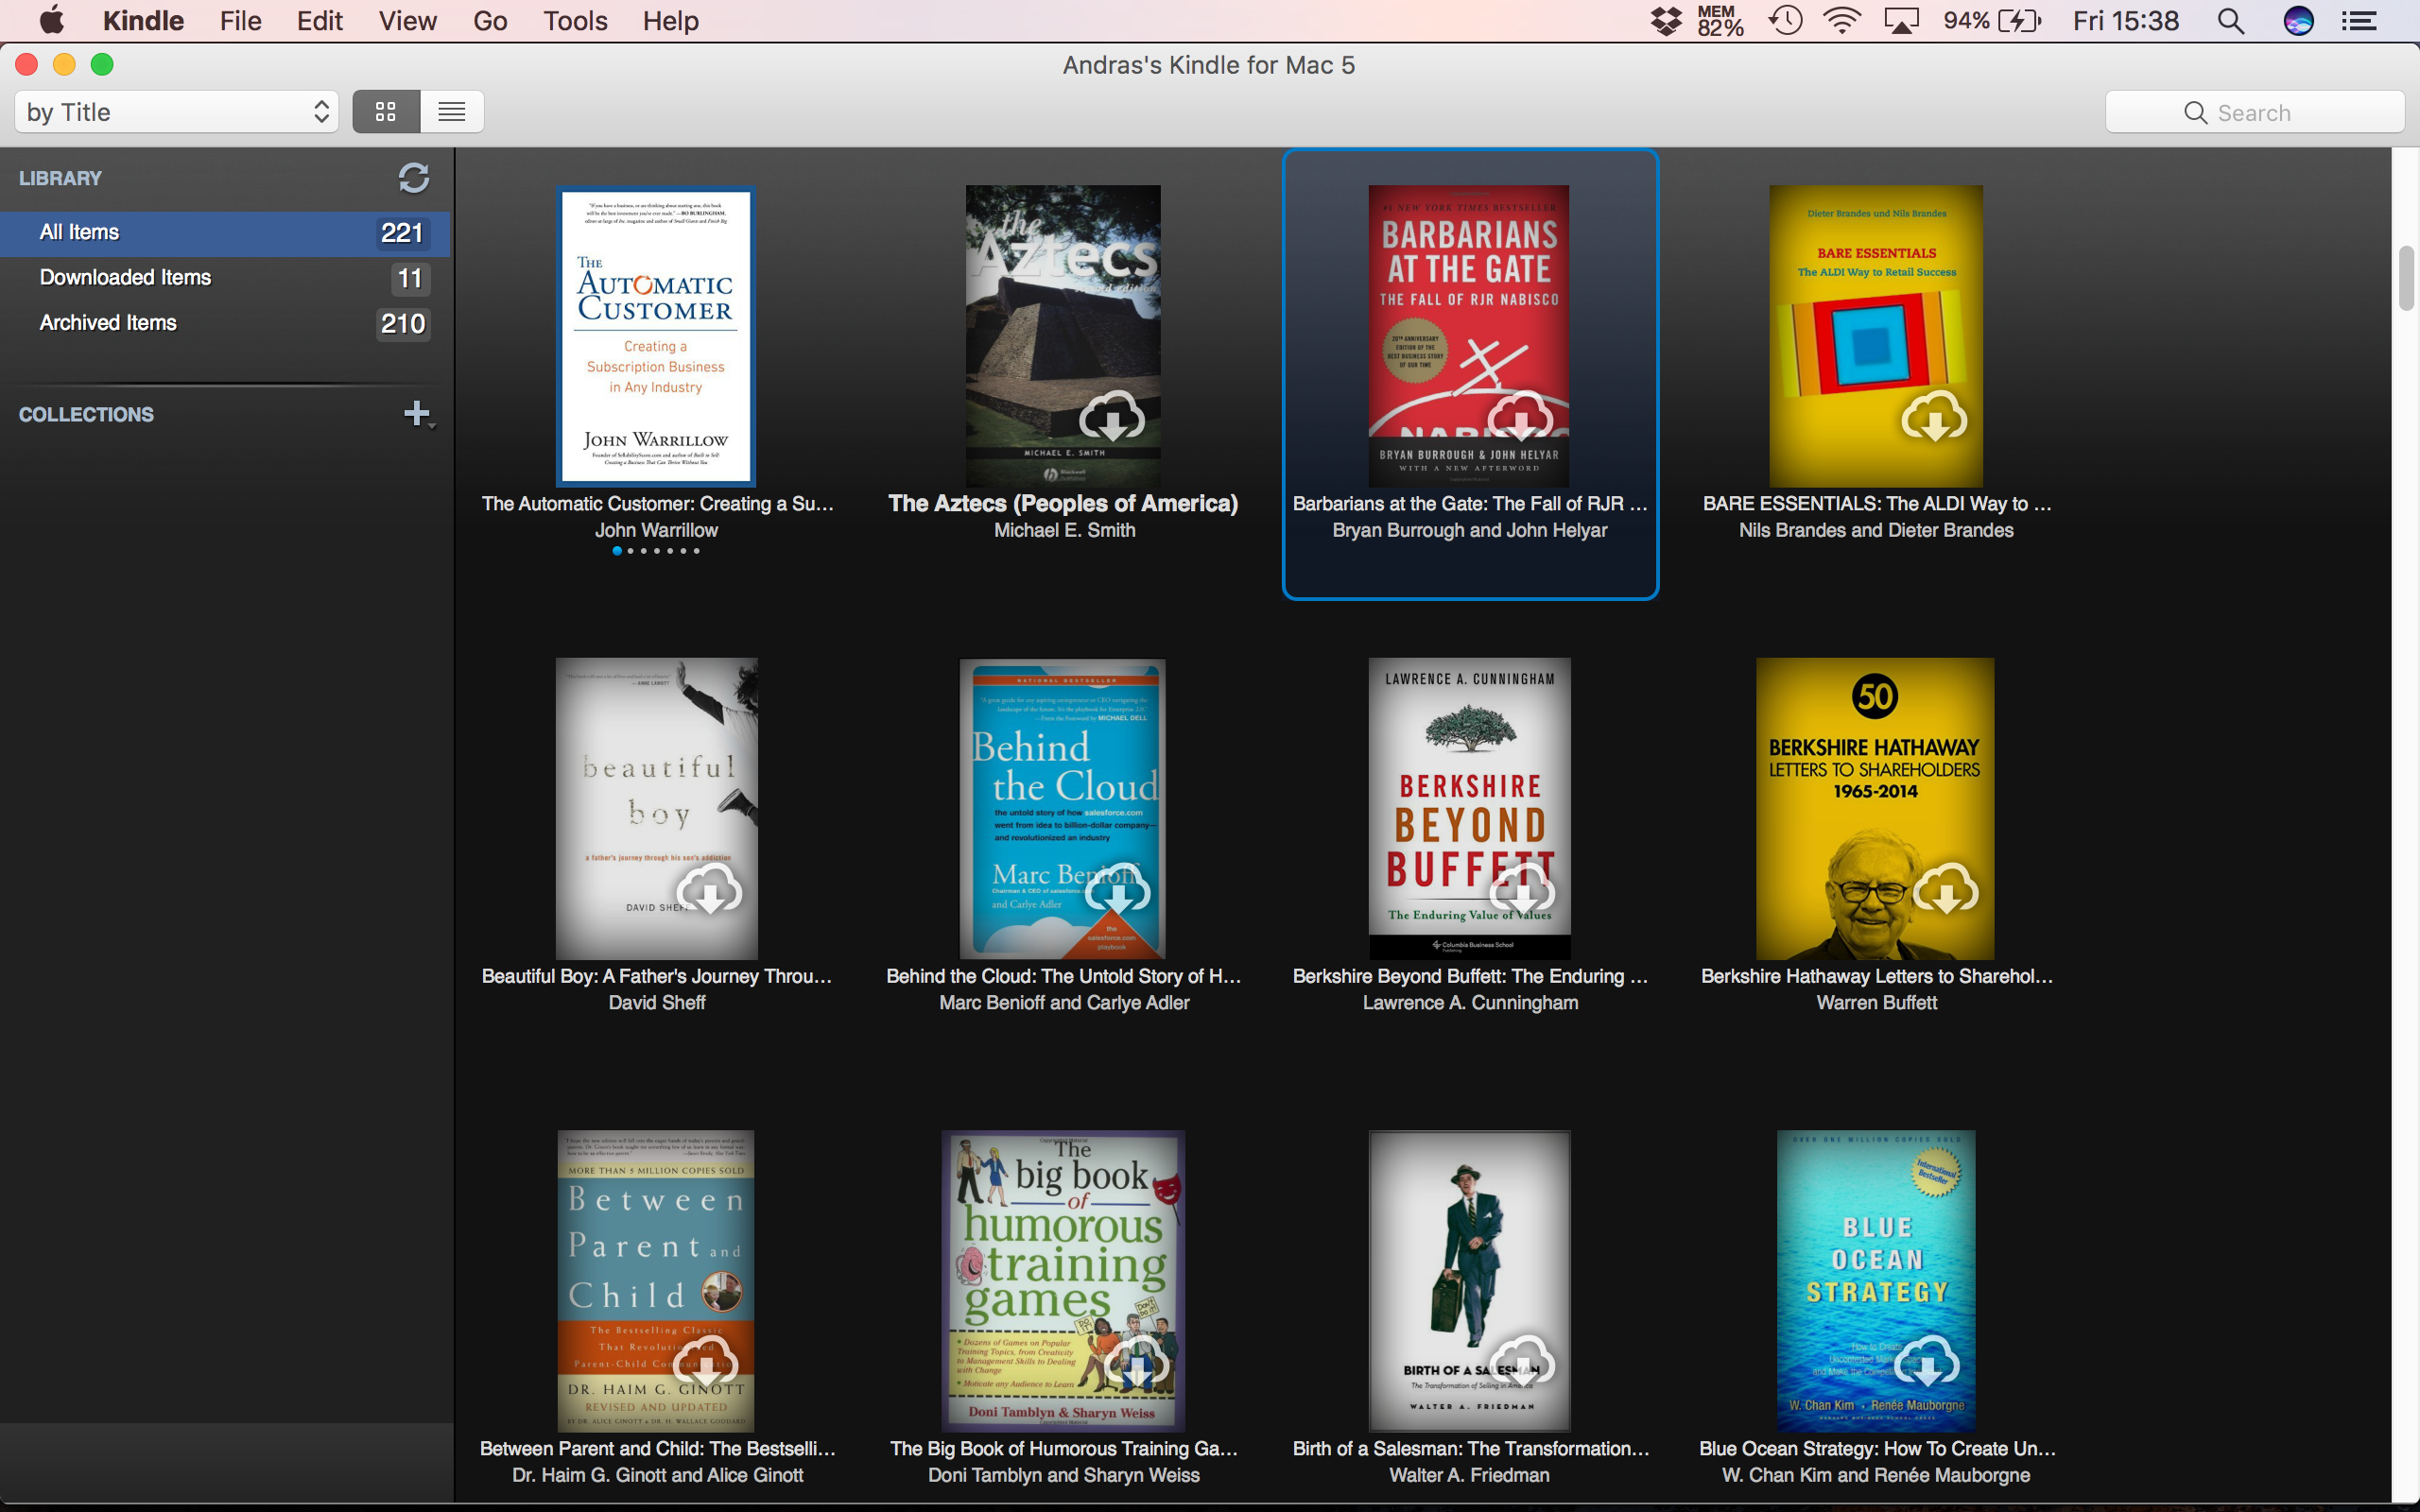Click the Search field
The height and width of the screenshot is (1512, 2420).
point(2254,112)
